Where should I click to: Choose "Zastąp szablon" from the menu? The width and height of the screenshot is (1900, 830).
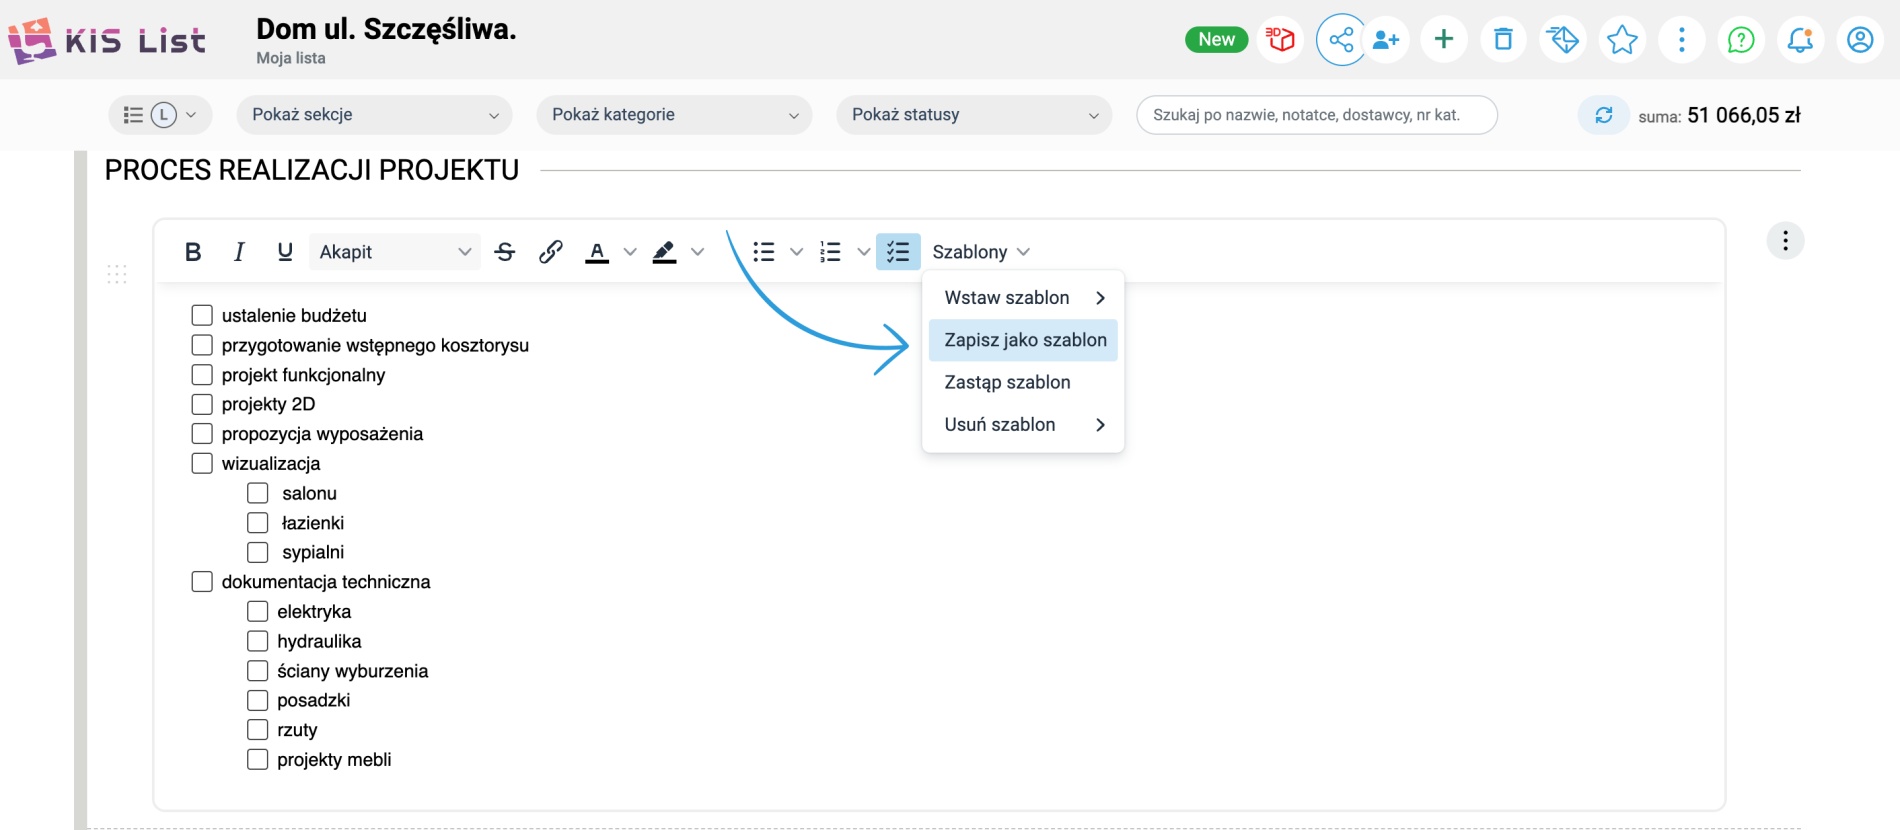pos(1007,382)
